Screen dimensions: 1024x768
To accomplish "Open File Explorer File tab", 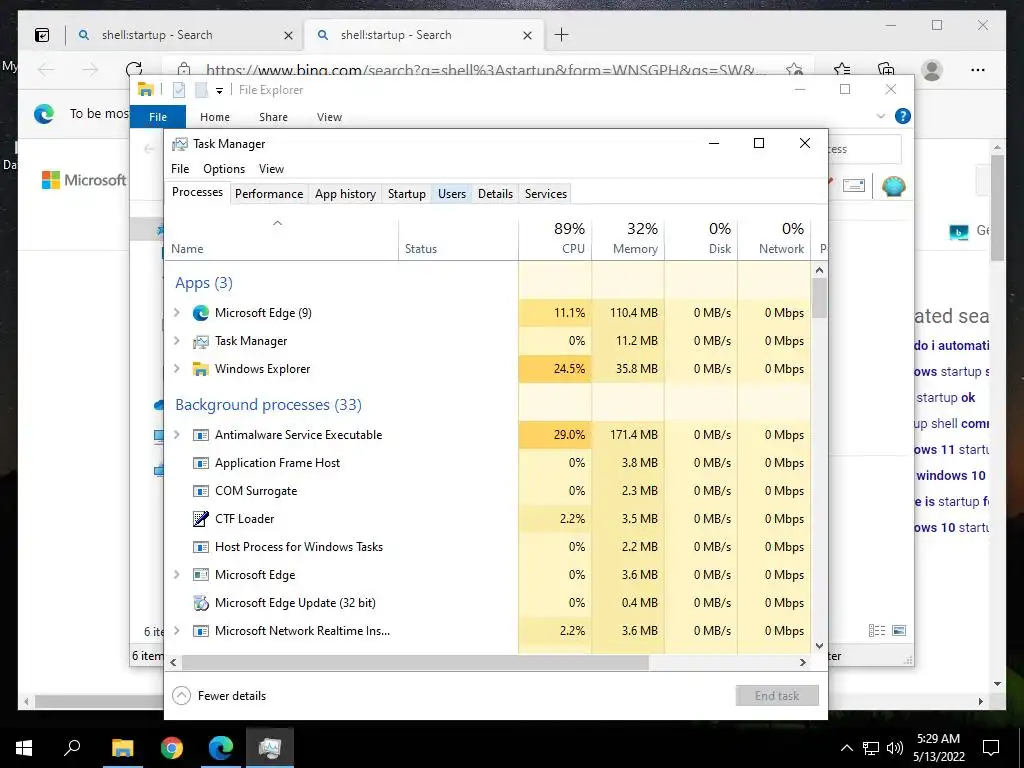I will [x=158, y=117].
